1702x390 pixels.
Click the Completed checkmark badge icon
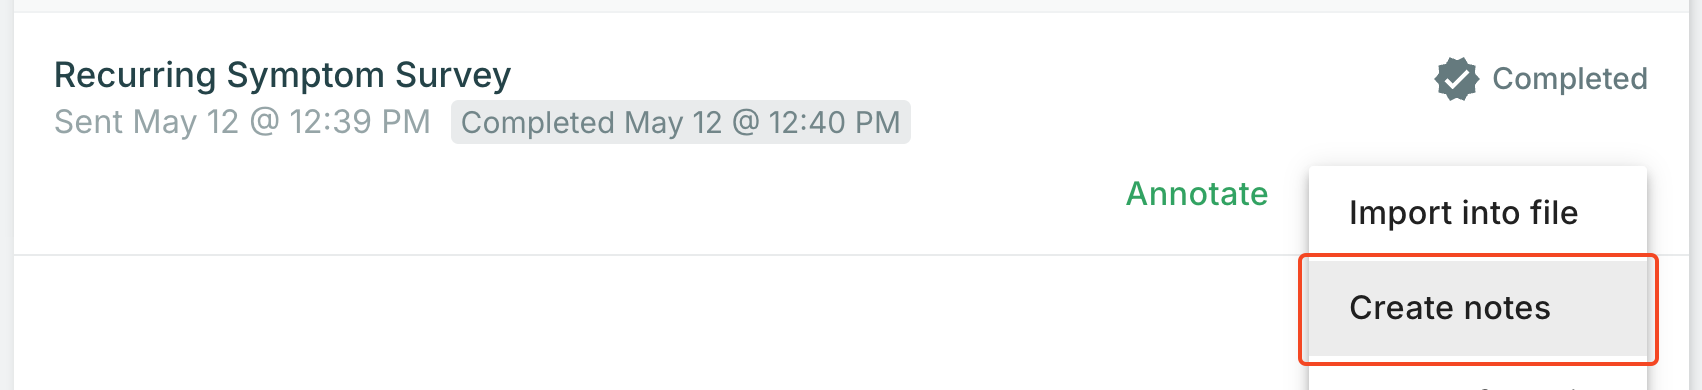tap(1456, 79)
